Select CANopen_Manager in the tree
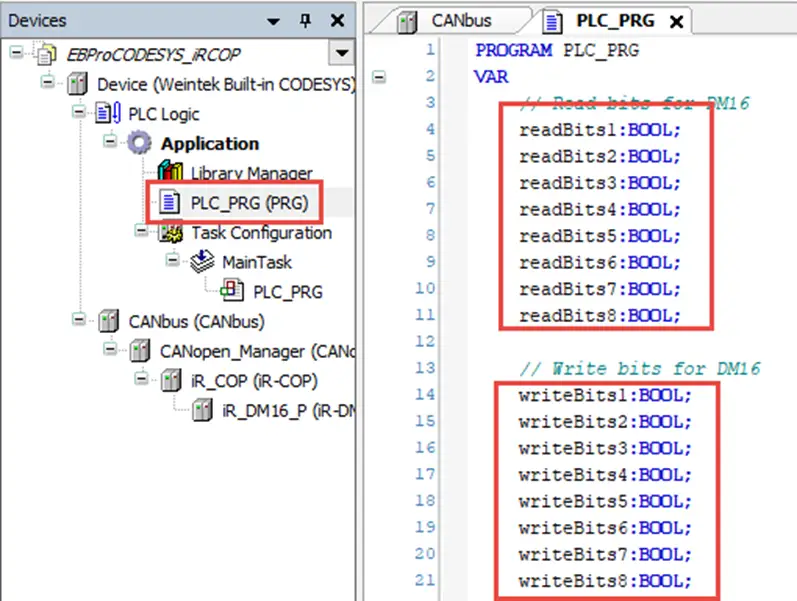Viewport: 797px width, 601px height. pyautogui.click(x=257, y=351)
